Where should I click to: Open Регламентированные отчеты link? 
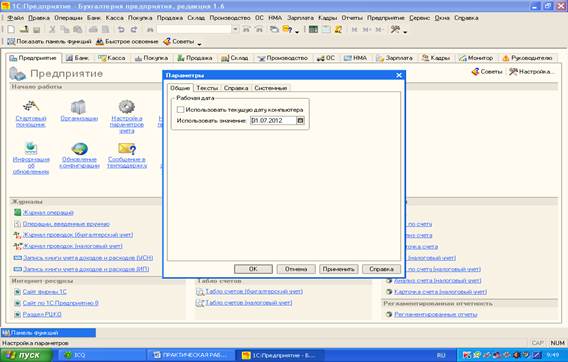tap(435, 315)
